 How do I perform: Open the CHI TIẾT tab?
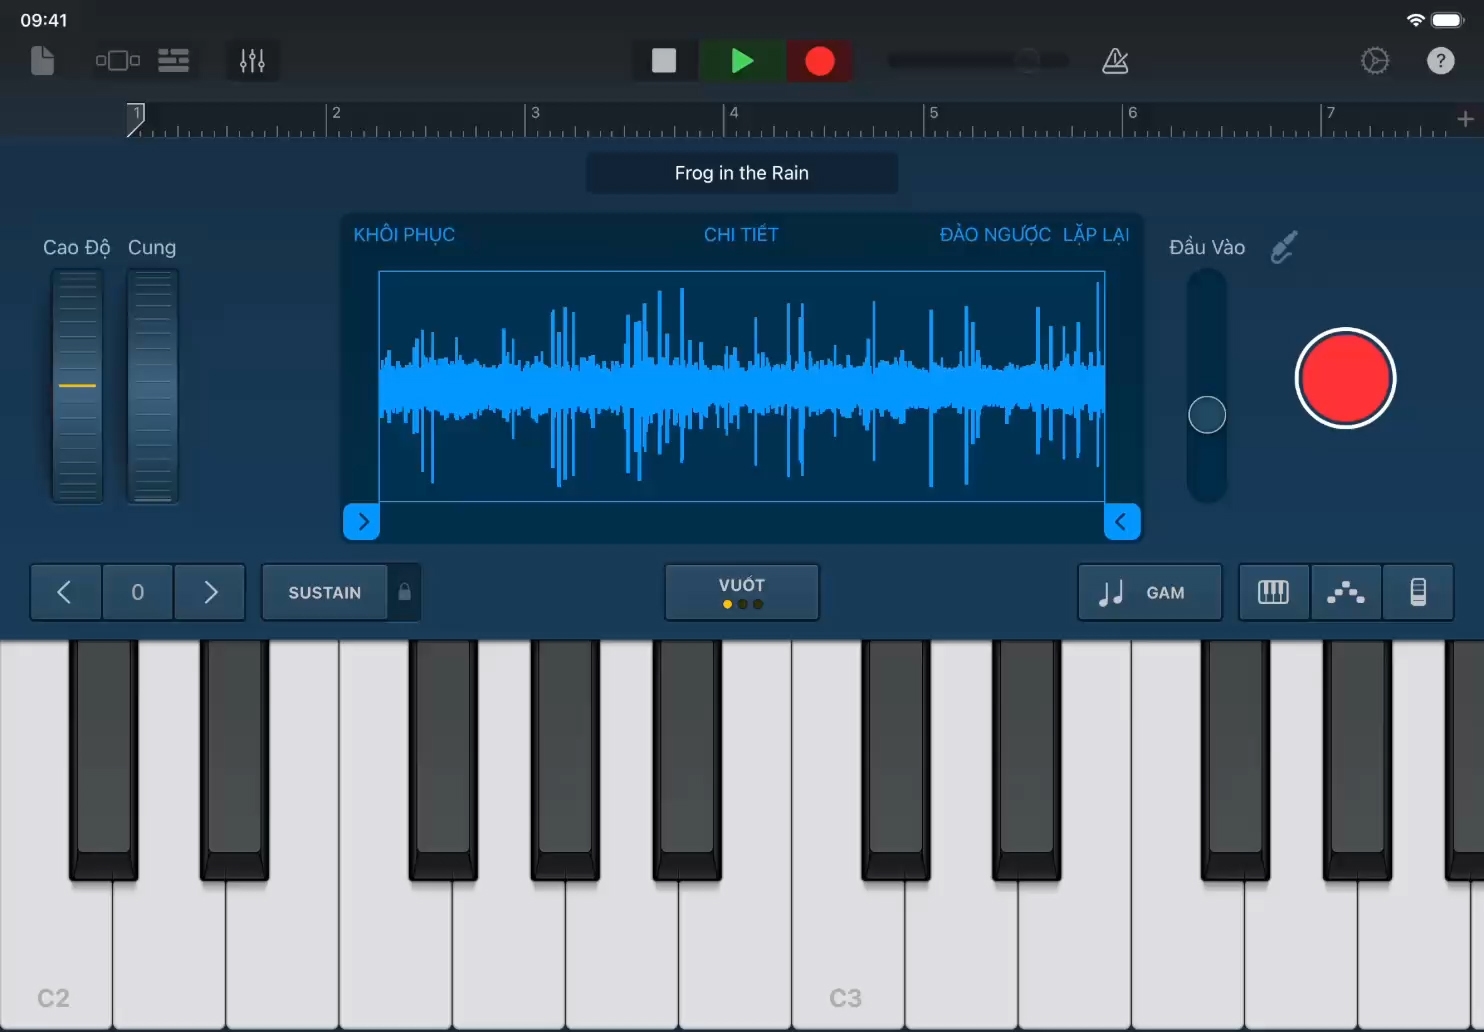coord(741,234)
